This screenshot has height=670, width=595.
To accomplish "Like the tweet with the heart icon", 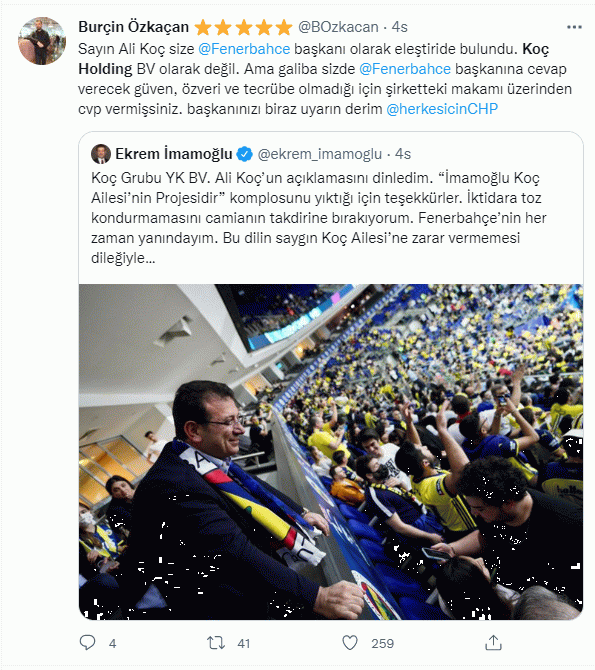I will [350, 643].
